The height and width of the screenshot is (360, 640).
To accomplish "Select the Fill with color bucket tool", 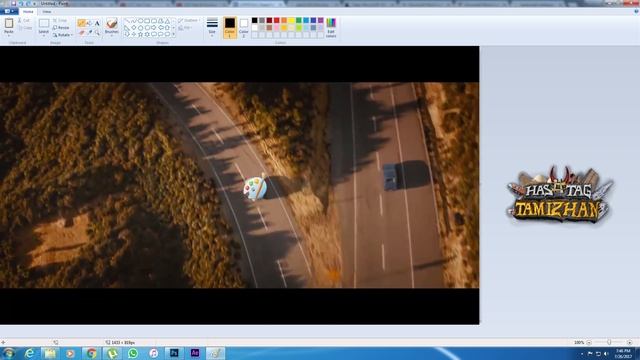I will tap(89, 23).
